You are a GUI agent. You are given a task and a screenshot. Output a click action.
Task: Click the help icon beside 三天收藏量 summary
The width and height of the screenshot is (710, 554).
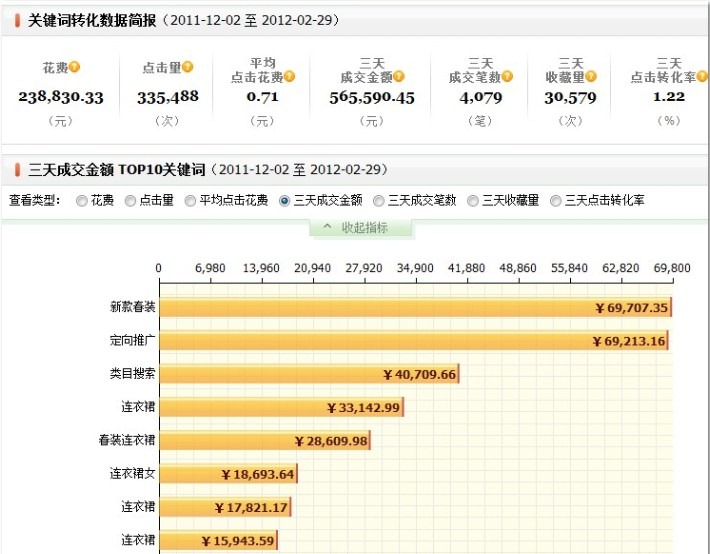coord(591,77)
